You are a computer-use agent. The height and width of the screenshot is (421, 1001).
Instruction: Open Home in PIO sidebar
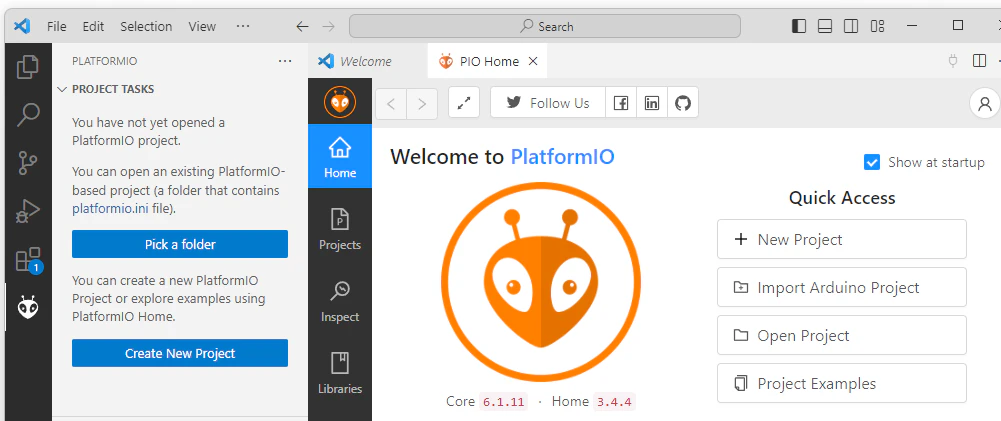pyautogui.click(x=340, y=157)
